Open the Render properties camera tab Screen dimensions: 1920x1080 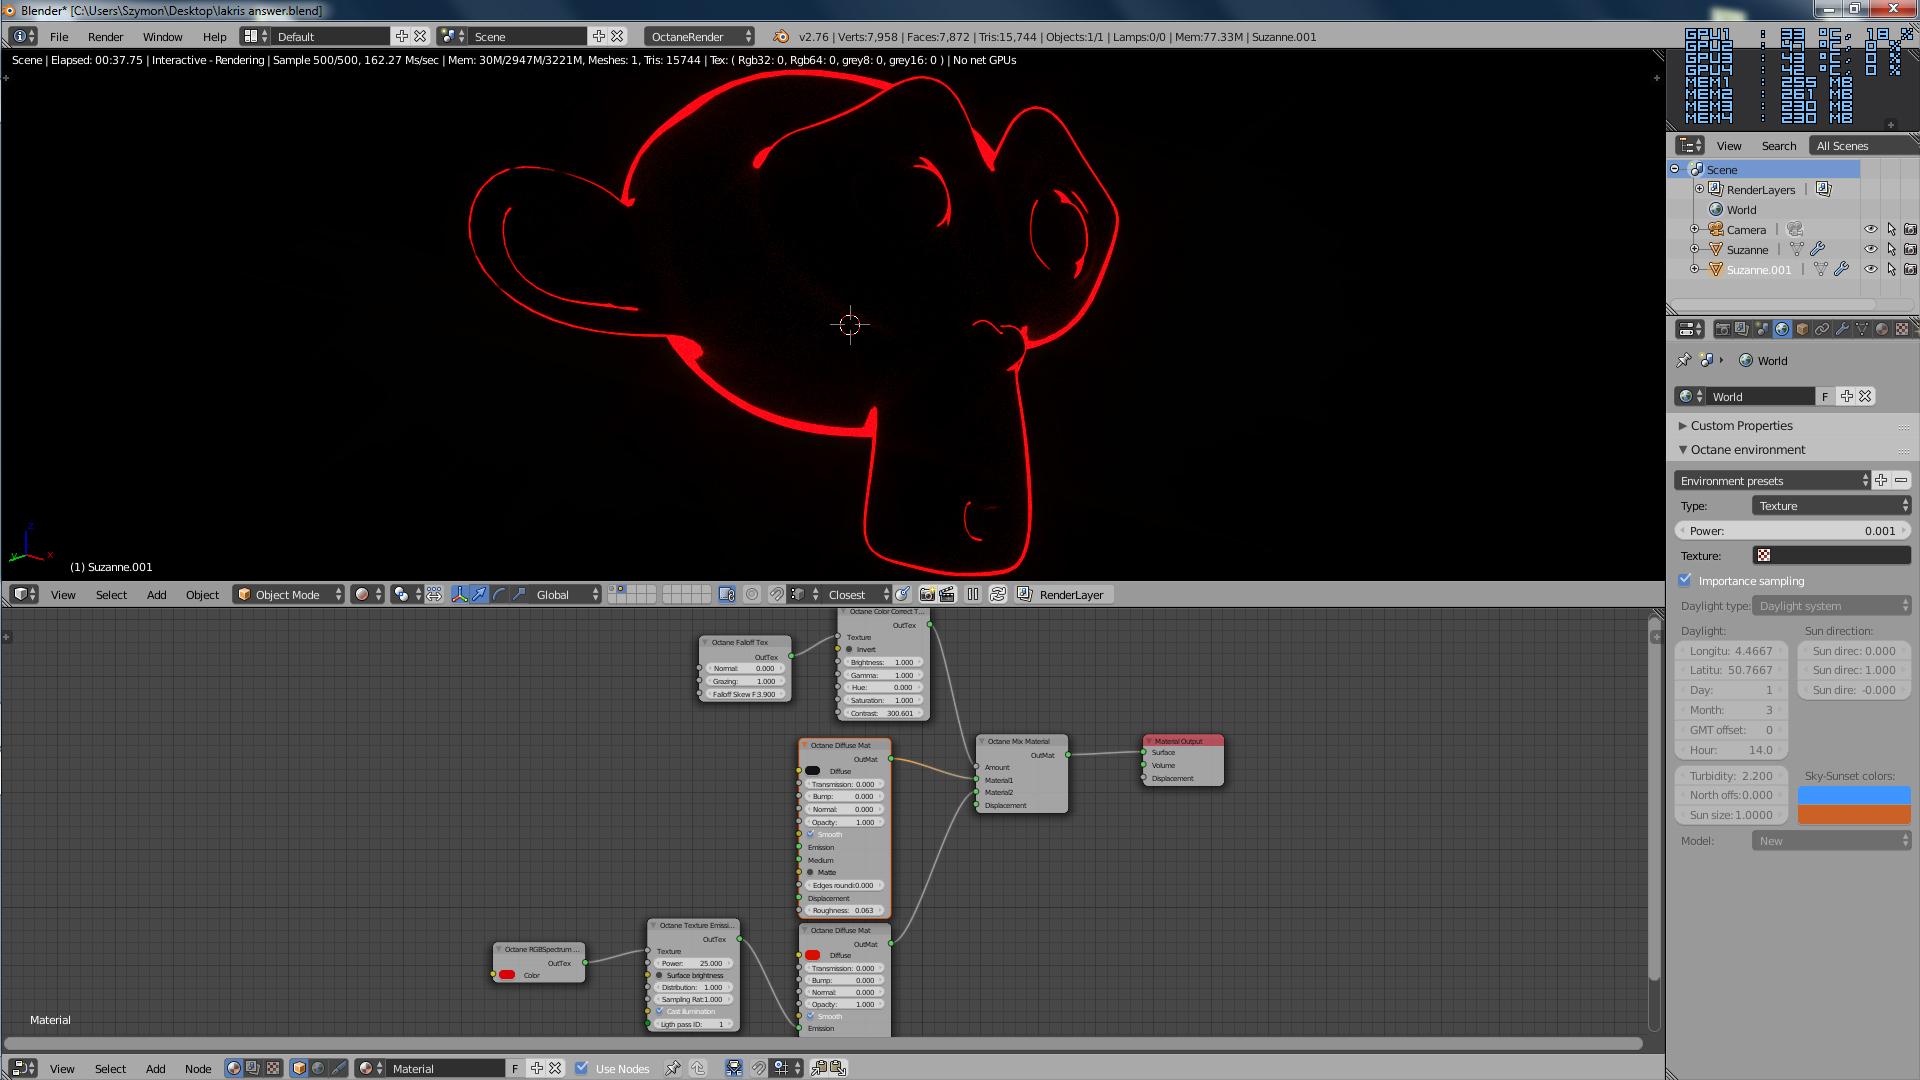(x=1723, y=329)
